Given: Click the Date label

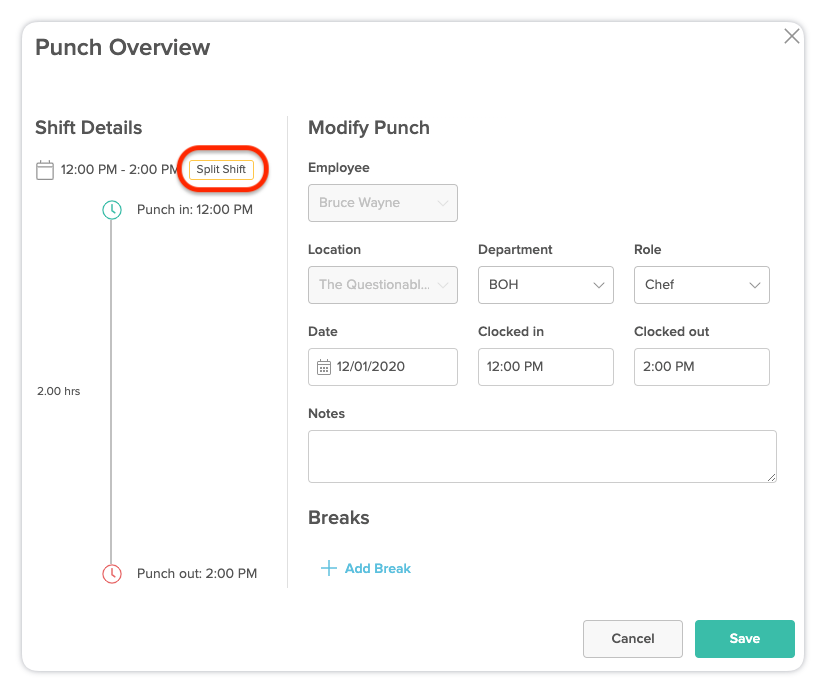Looking at the screenshot, I should (323, 332).
